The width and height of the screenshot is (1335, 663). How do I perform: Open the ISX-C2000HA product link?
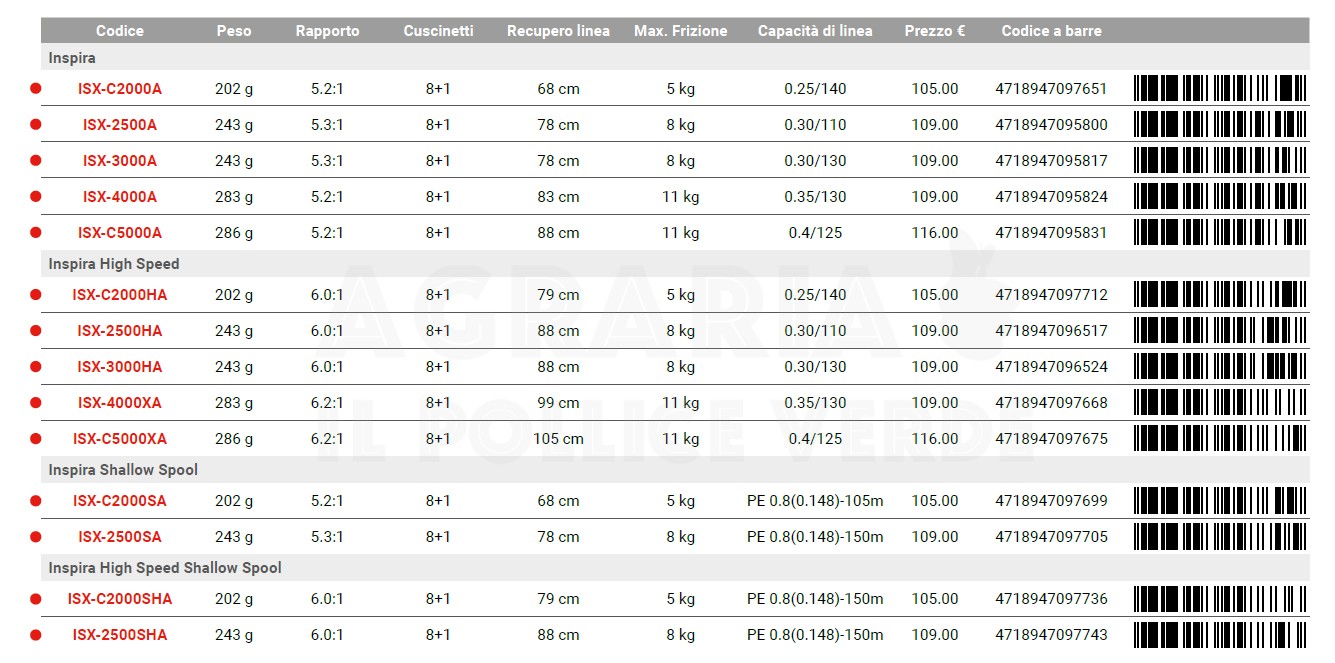pyautogui.click(x=120, y=295)
